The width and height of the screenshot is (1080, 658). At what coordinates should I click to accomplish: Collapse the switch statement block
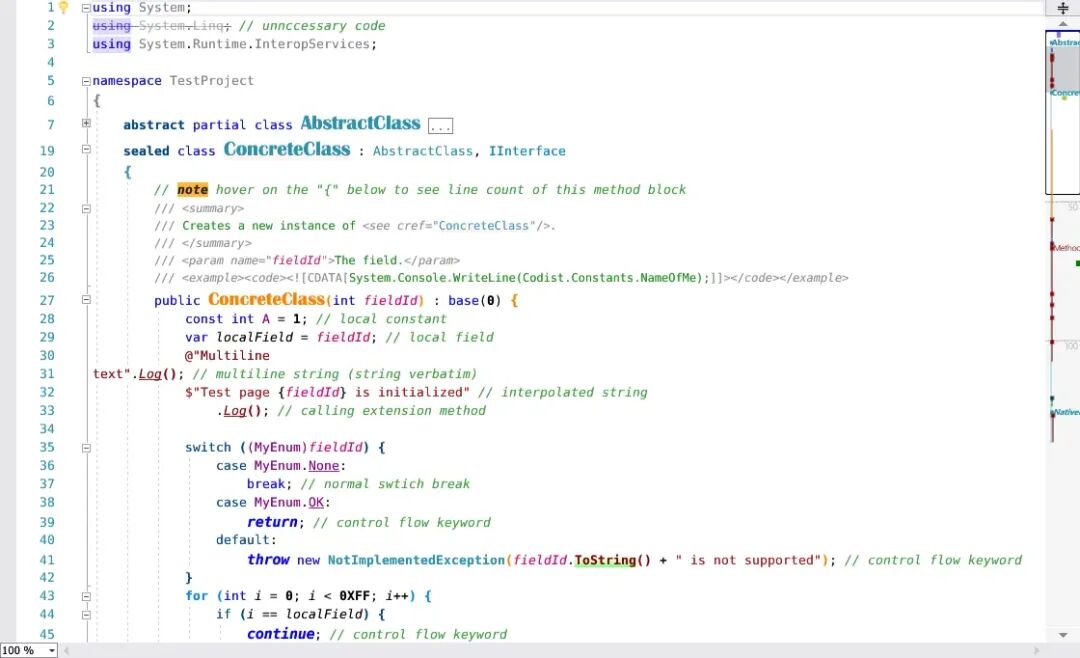pos(86,448)
